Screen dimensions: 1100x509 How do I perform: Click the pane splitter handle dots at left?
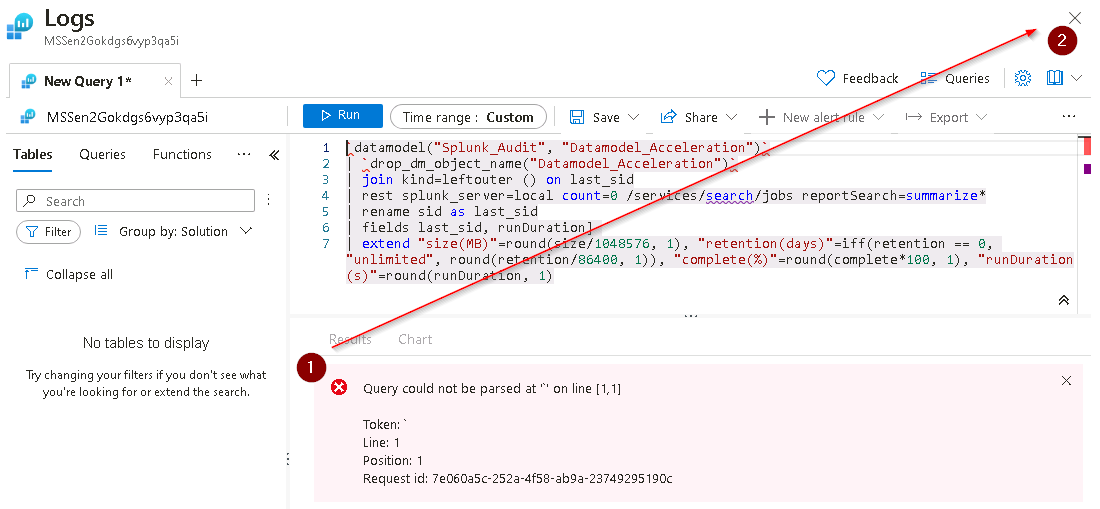point(289,459)
